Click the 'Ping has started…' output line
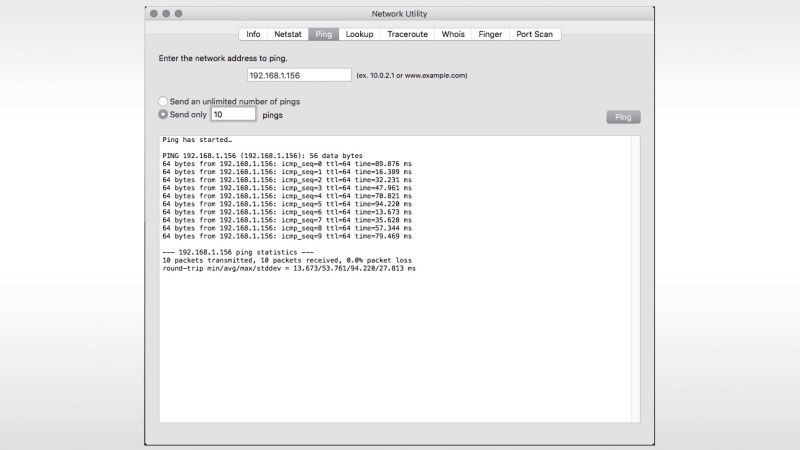 197,140
